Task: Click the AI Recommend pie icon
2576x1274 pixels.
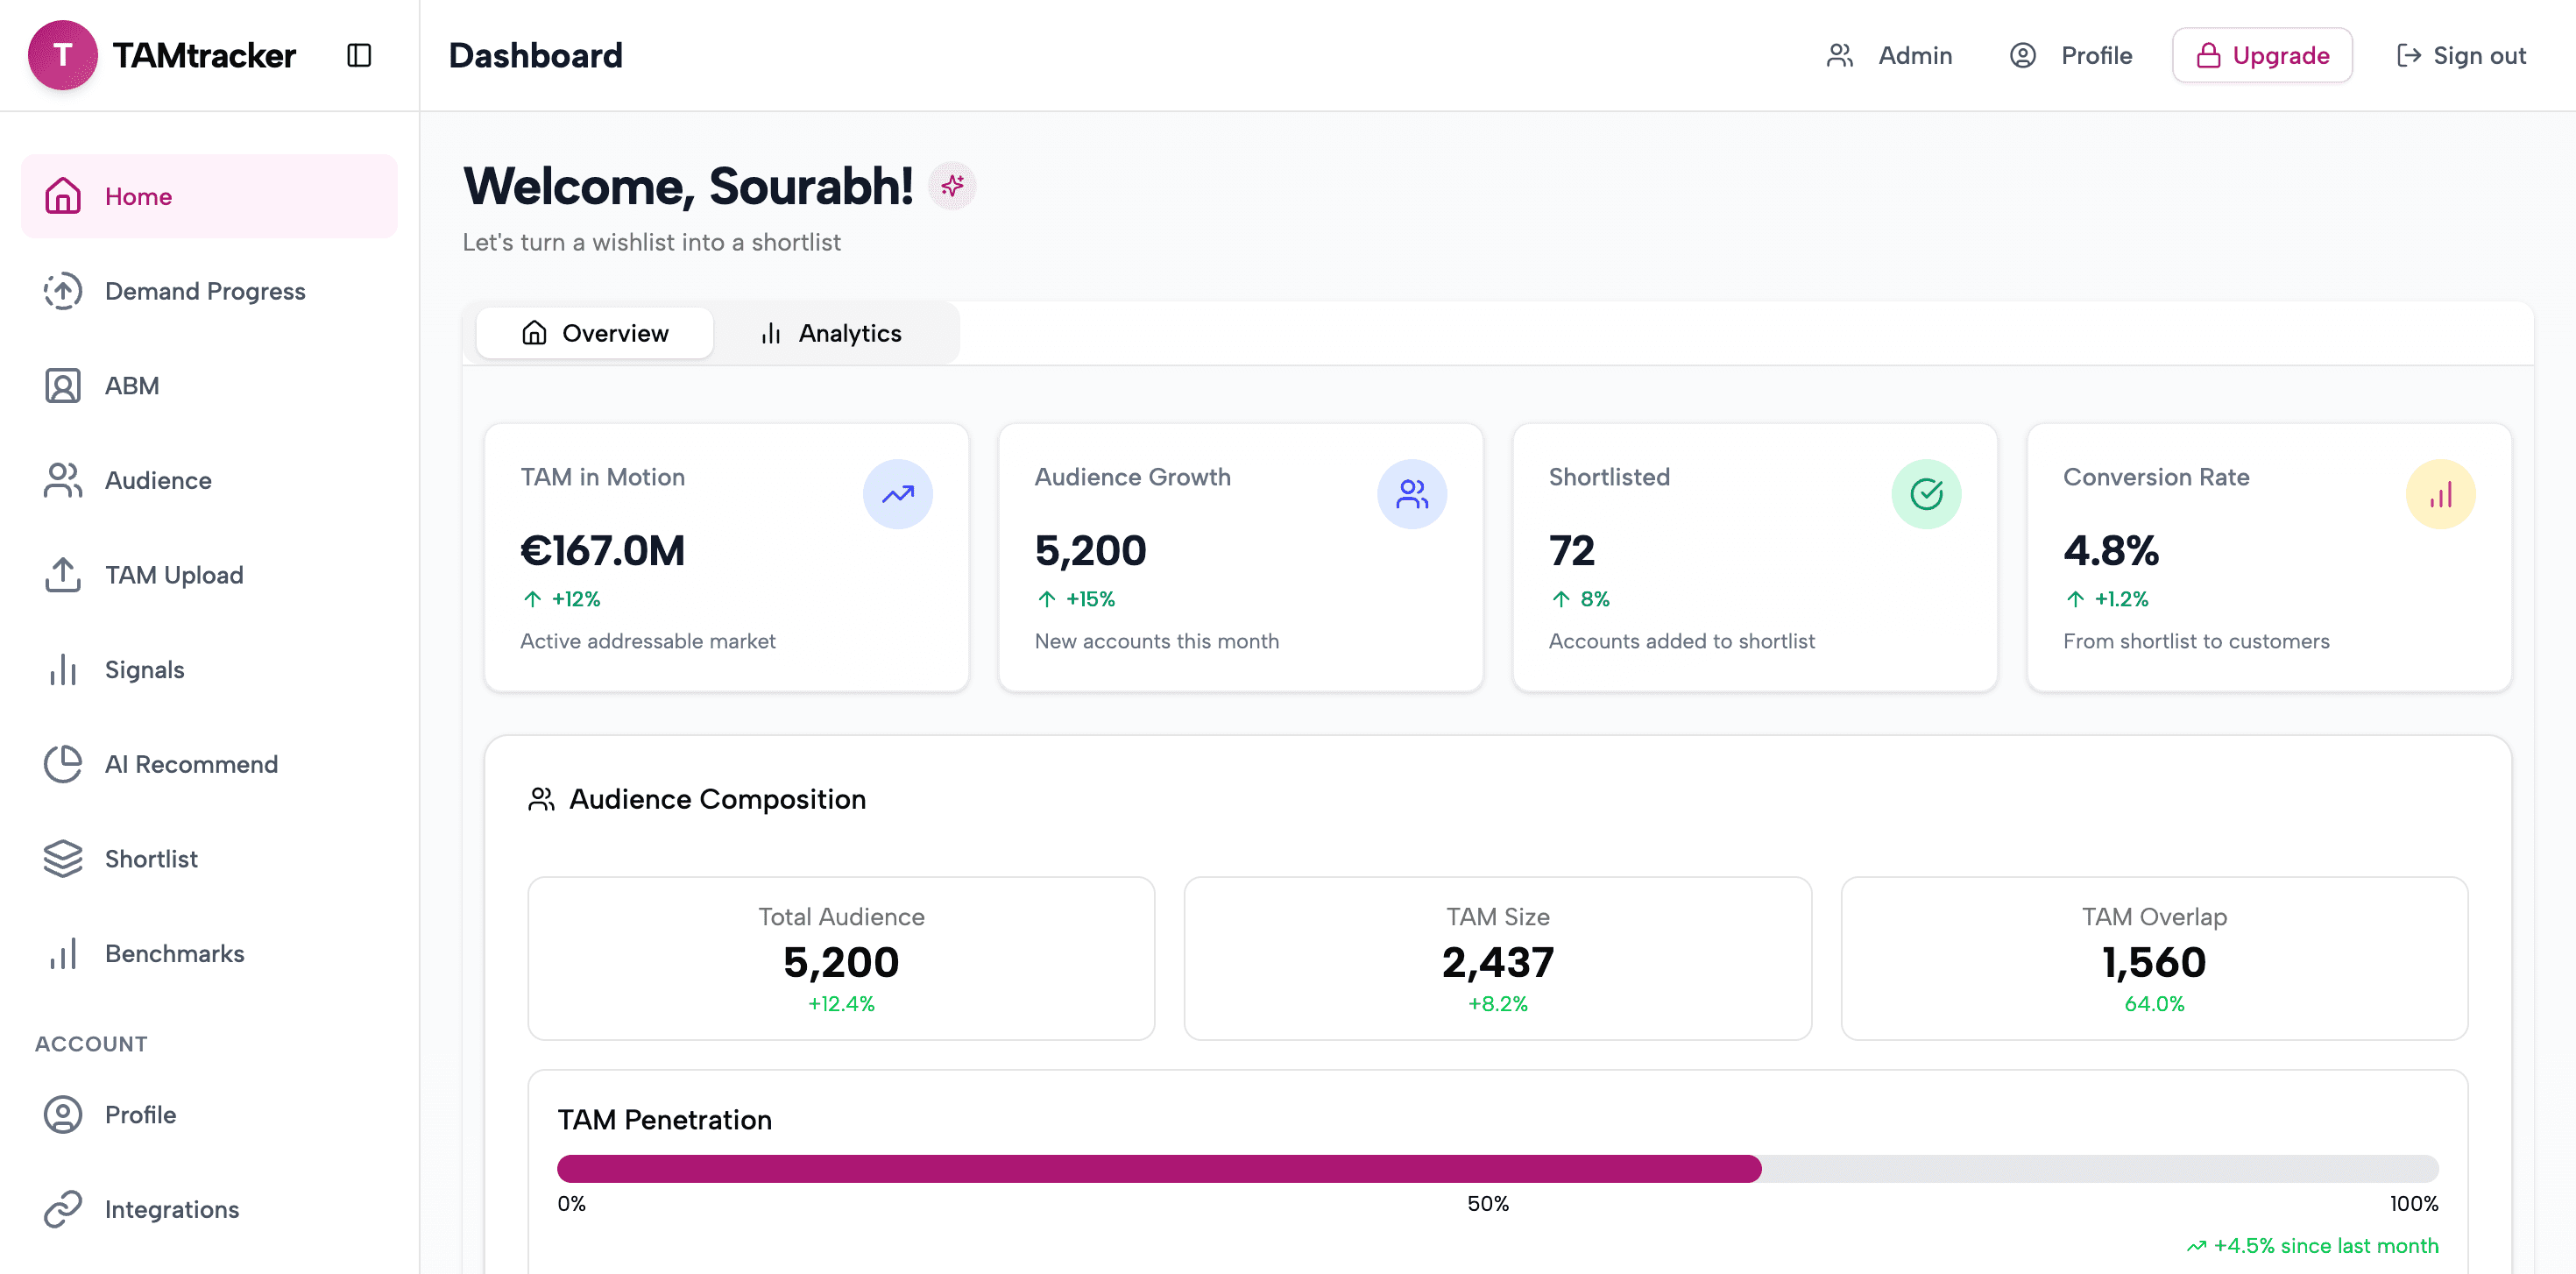Action: (63, 764)
